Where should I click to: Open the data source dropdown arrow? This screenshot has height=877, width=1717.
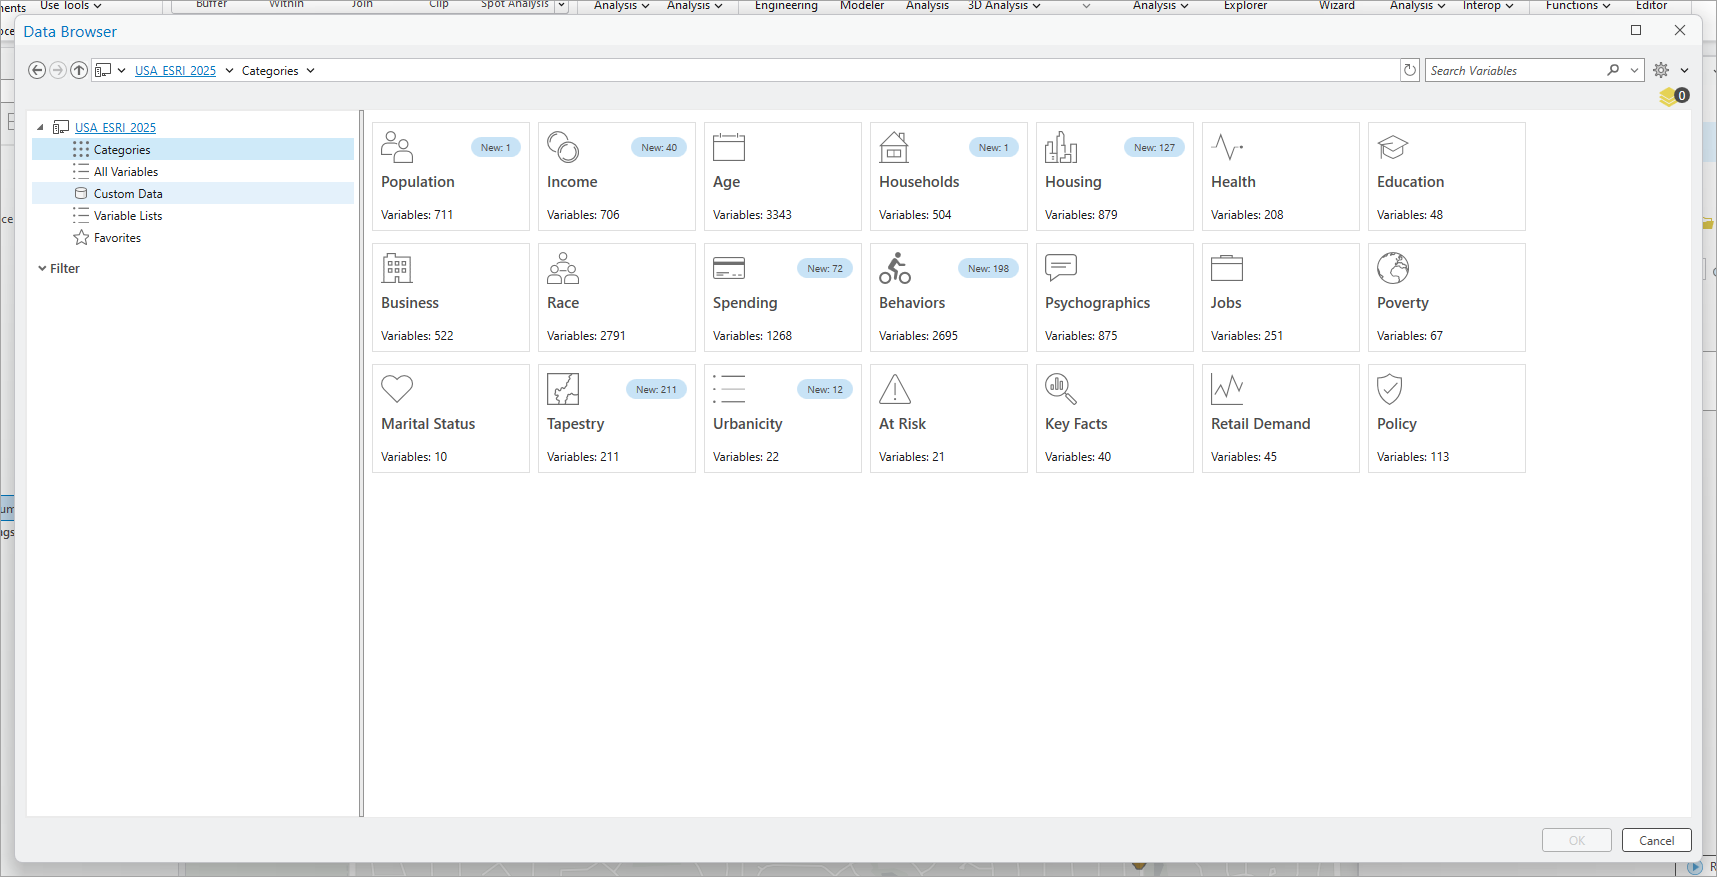tap(121, 71)
